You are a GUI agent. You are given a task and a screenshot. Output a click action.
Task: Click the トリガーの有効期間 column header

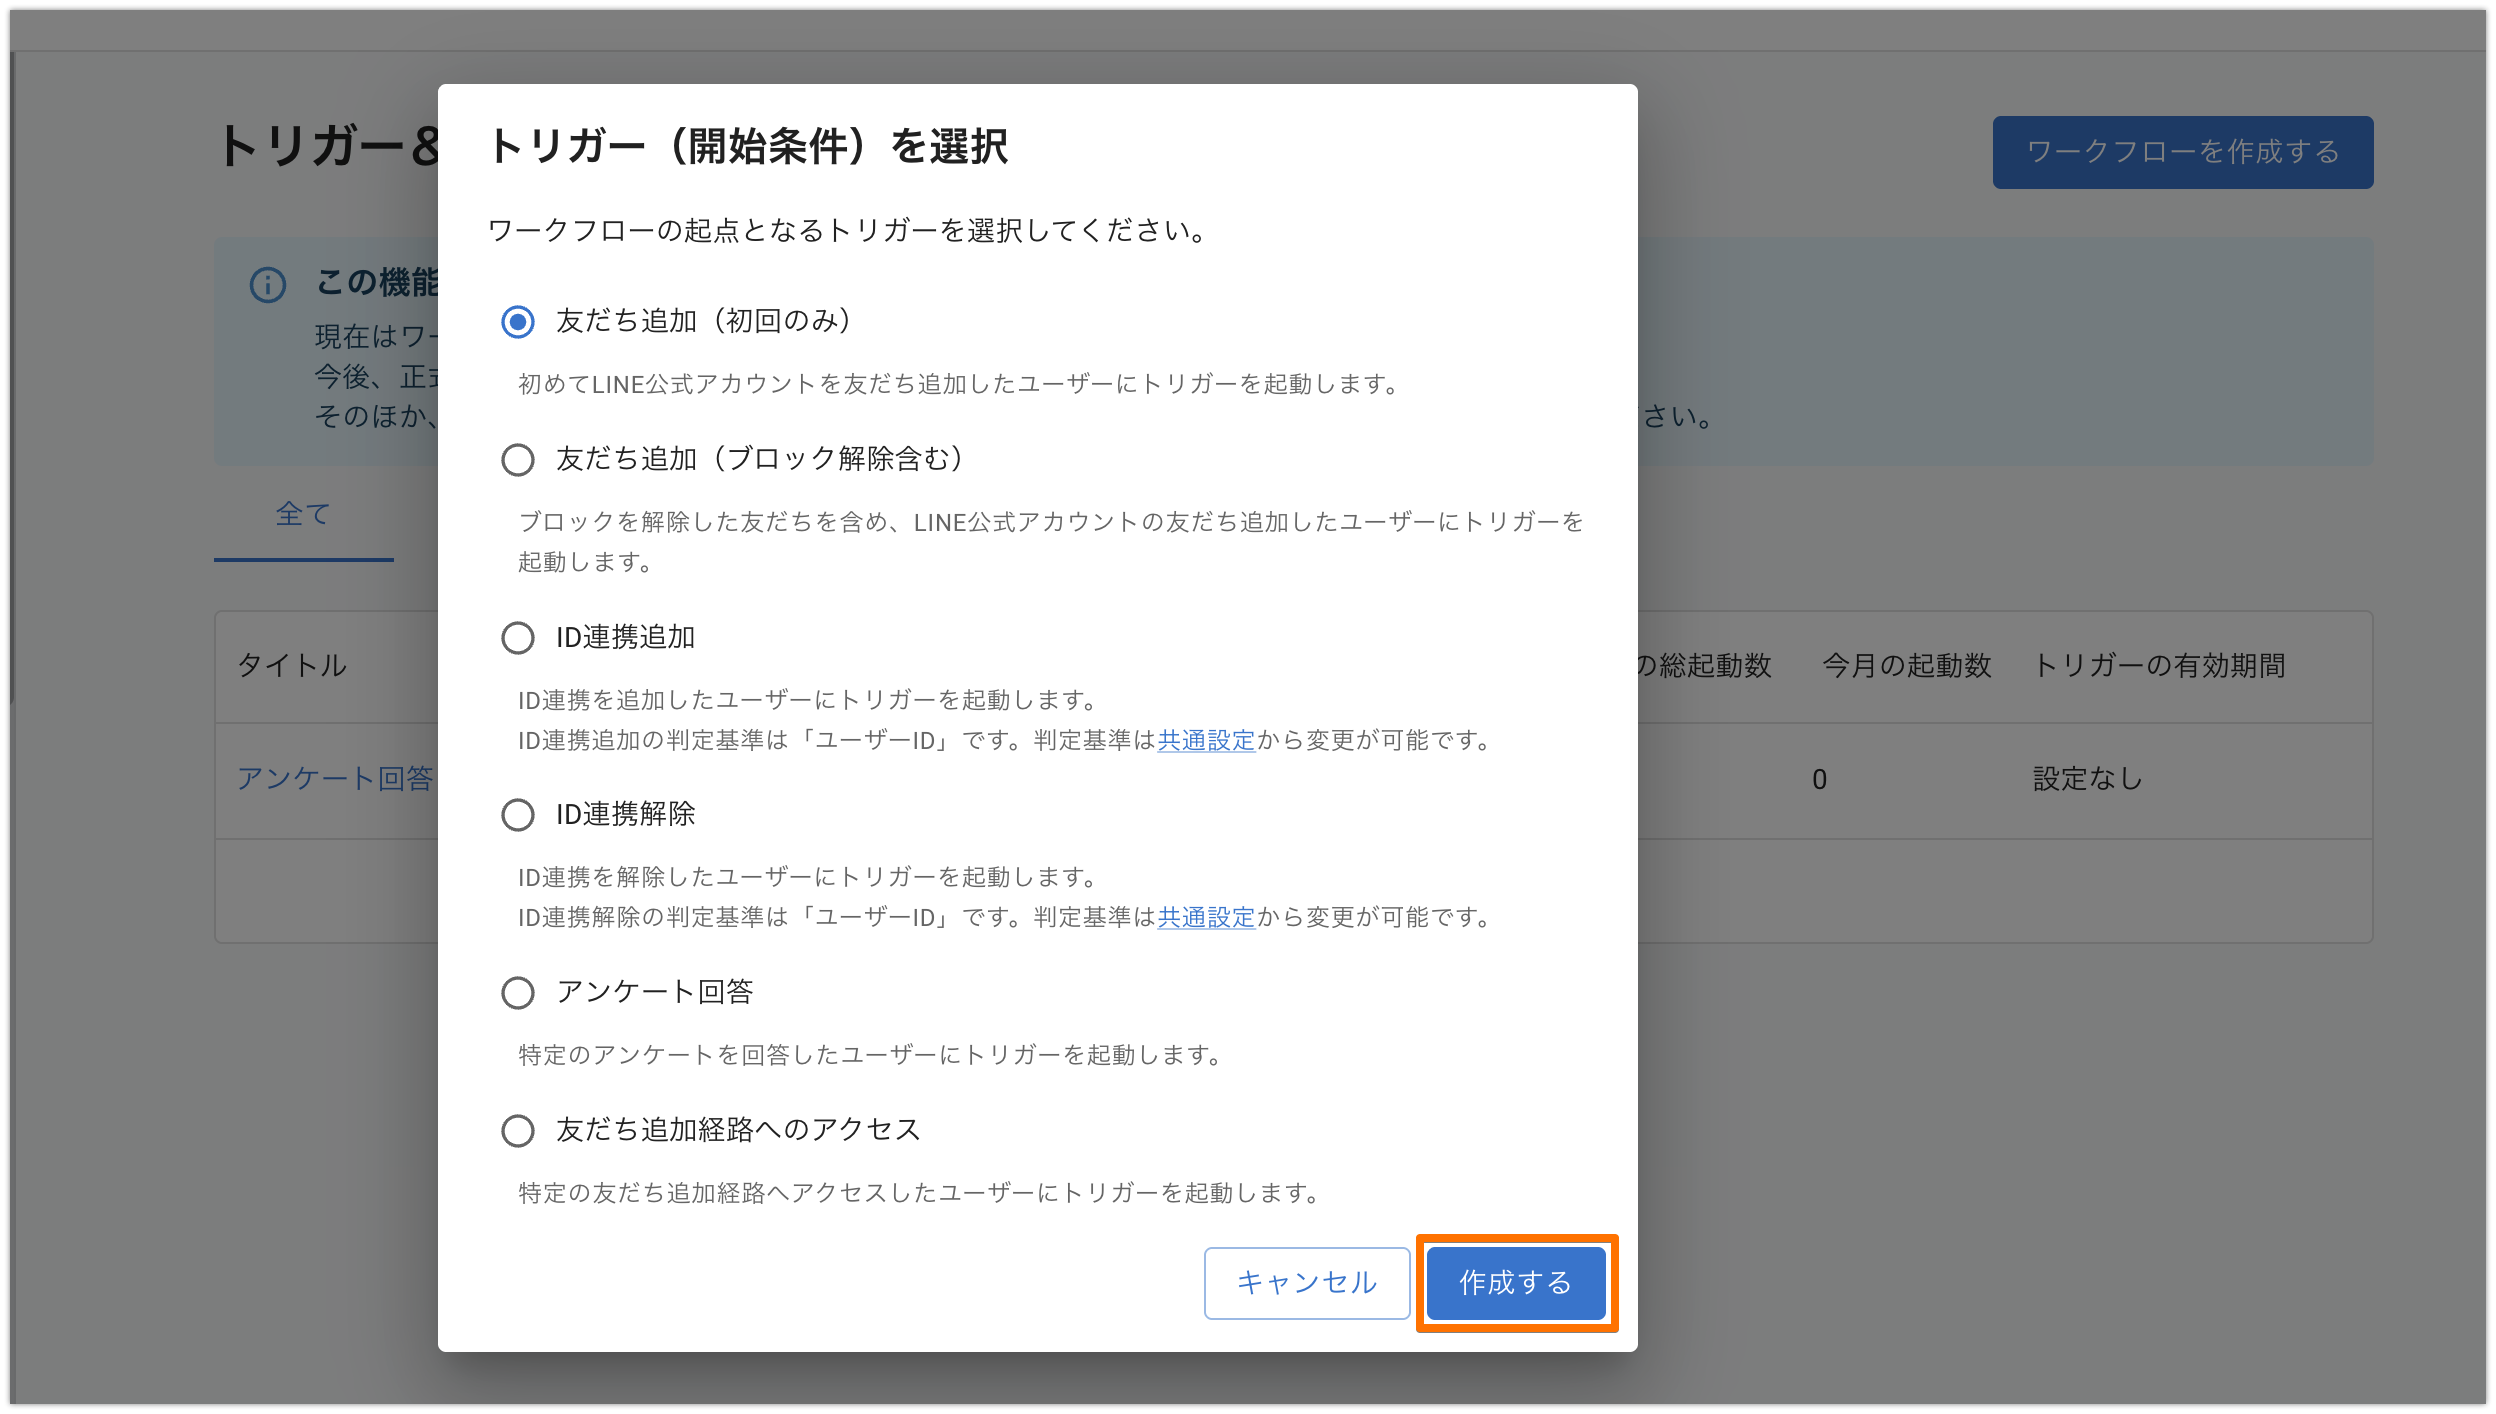pos(2159,666)
